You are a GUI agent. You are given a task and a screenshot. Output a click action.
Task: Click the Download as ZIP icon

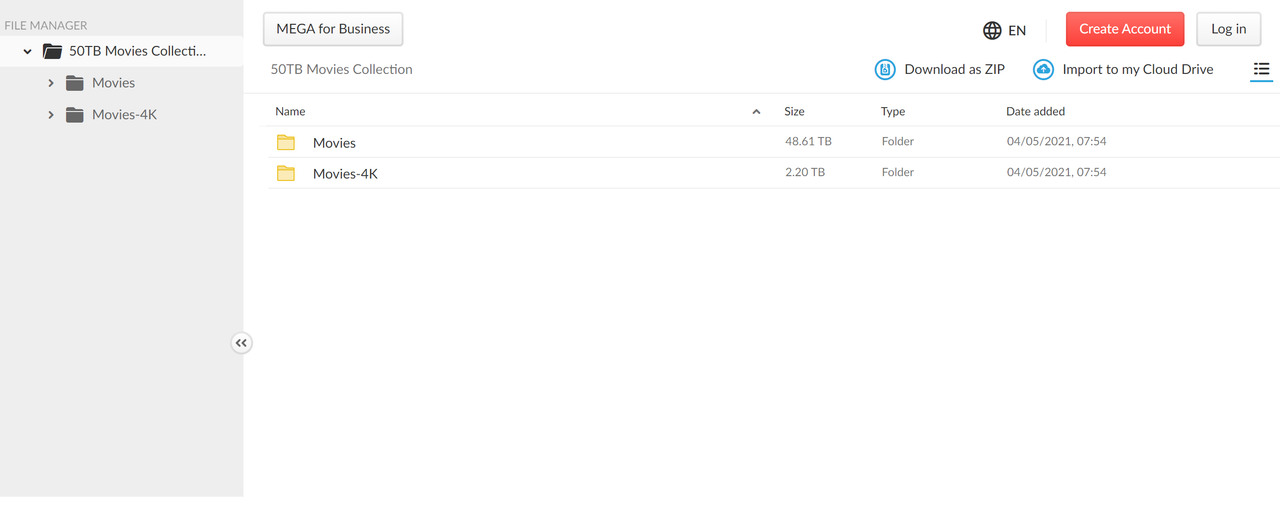click(x=885, y=69)
